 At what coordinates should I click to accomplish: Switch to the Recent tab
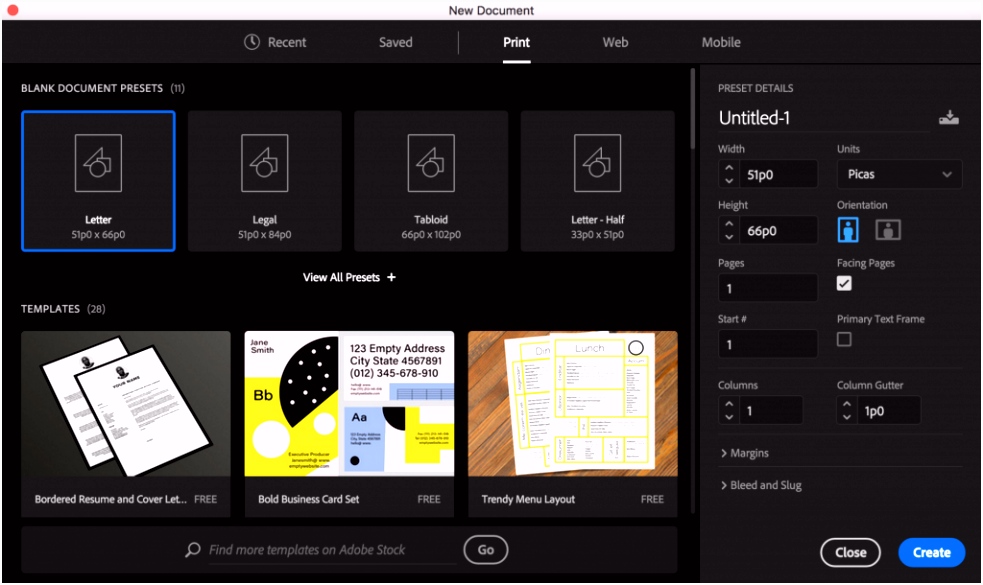coord(275,42)
